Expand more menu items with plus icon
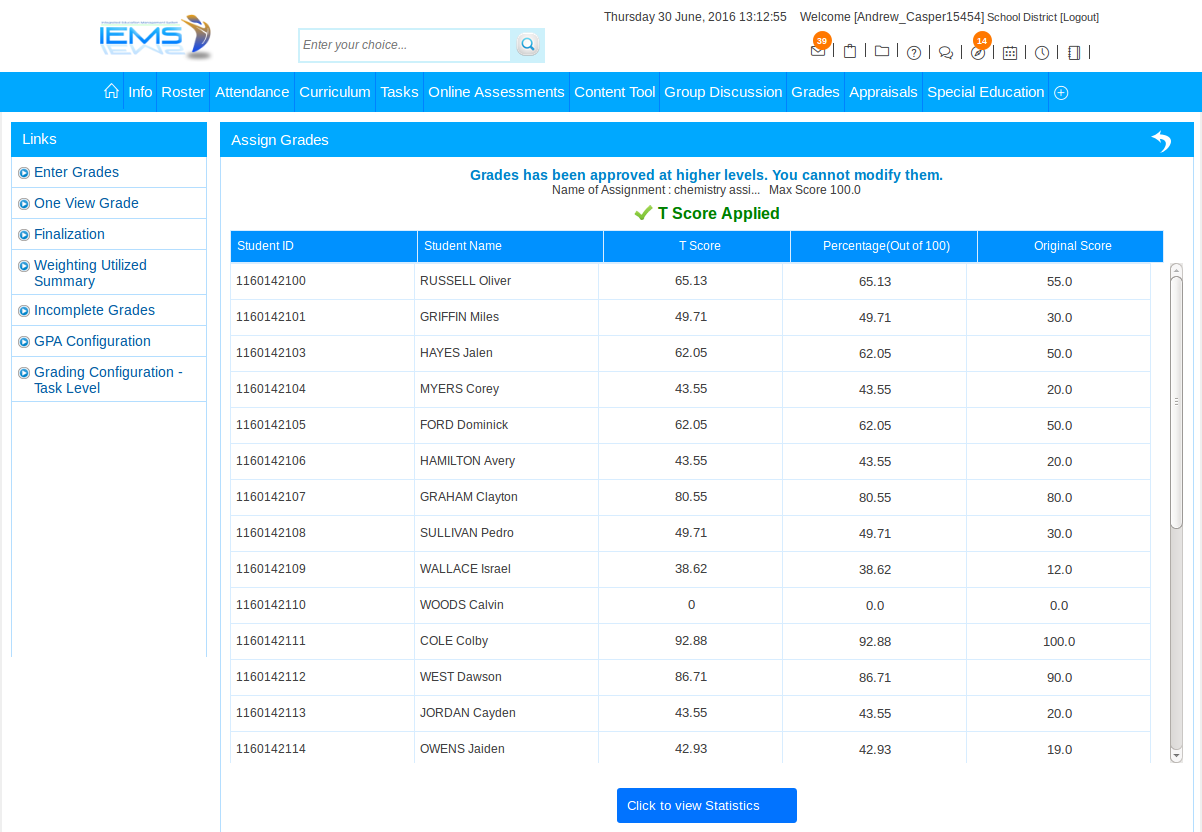Image resolution: width=1202 pixels, height=832 pixels. [x=1062, y=92]
